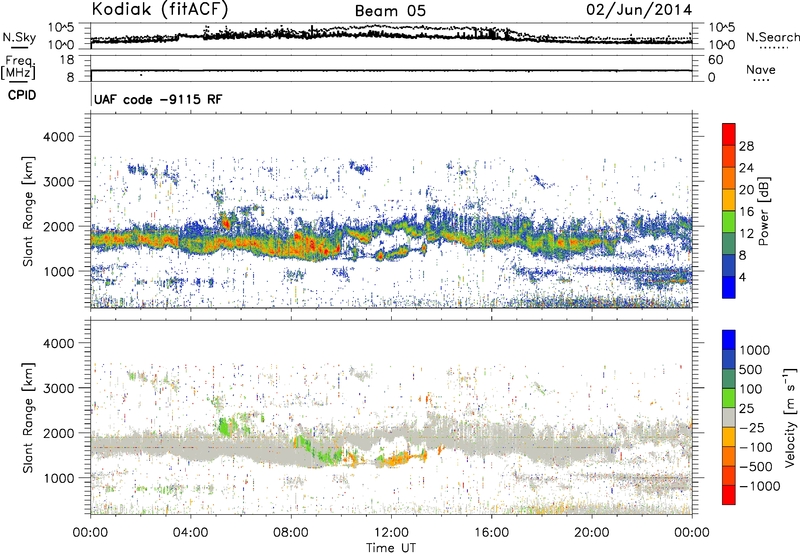Image resolution: width=800 pixels, height=554 pixels.
Task: Click the "60" Nave axis tick
Action: [715, 60]
